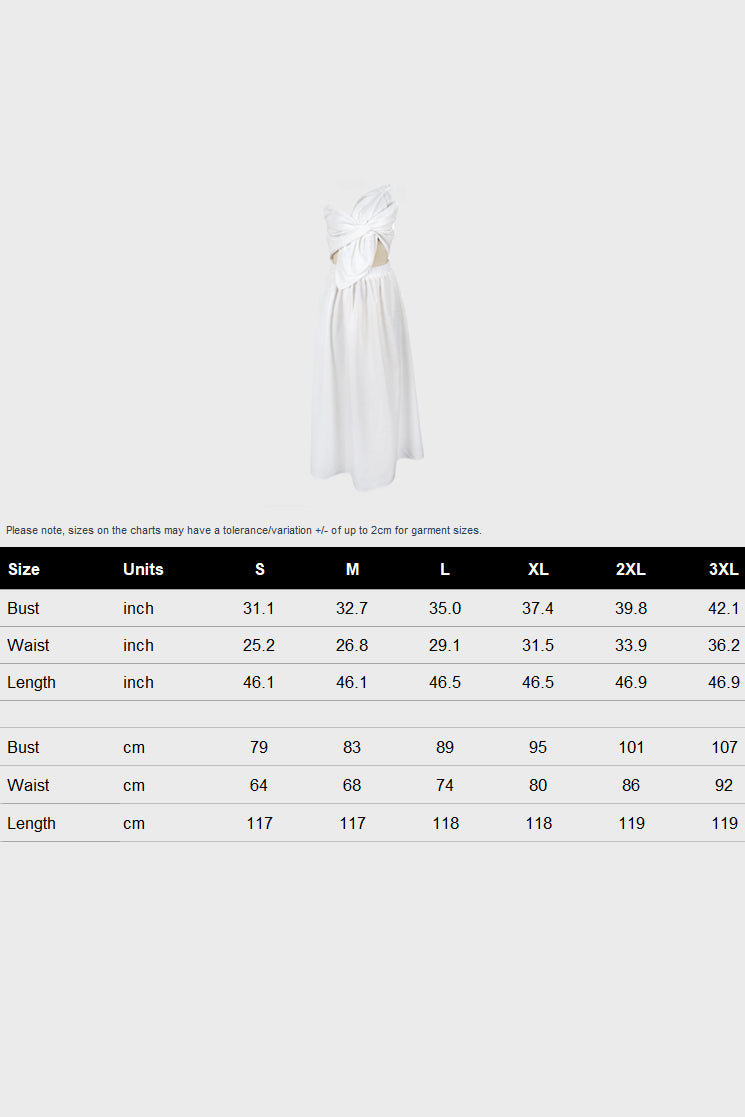
Task: Click the length value 46.1 under S
Action: coord(259,682)
